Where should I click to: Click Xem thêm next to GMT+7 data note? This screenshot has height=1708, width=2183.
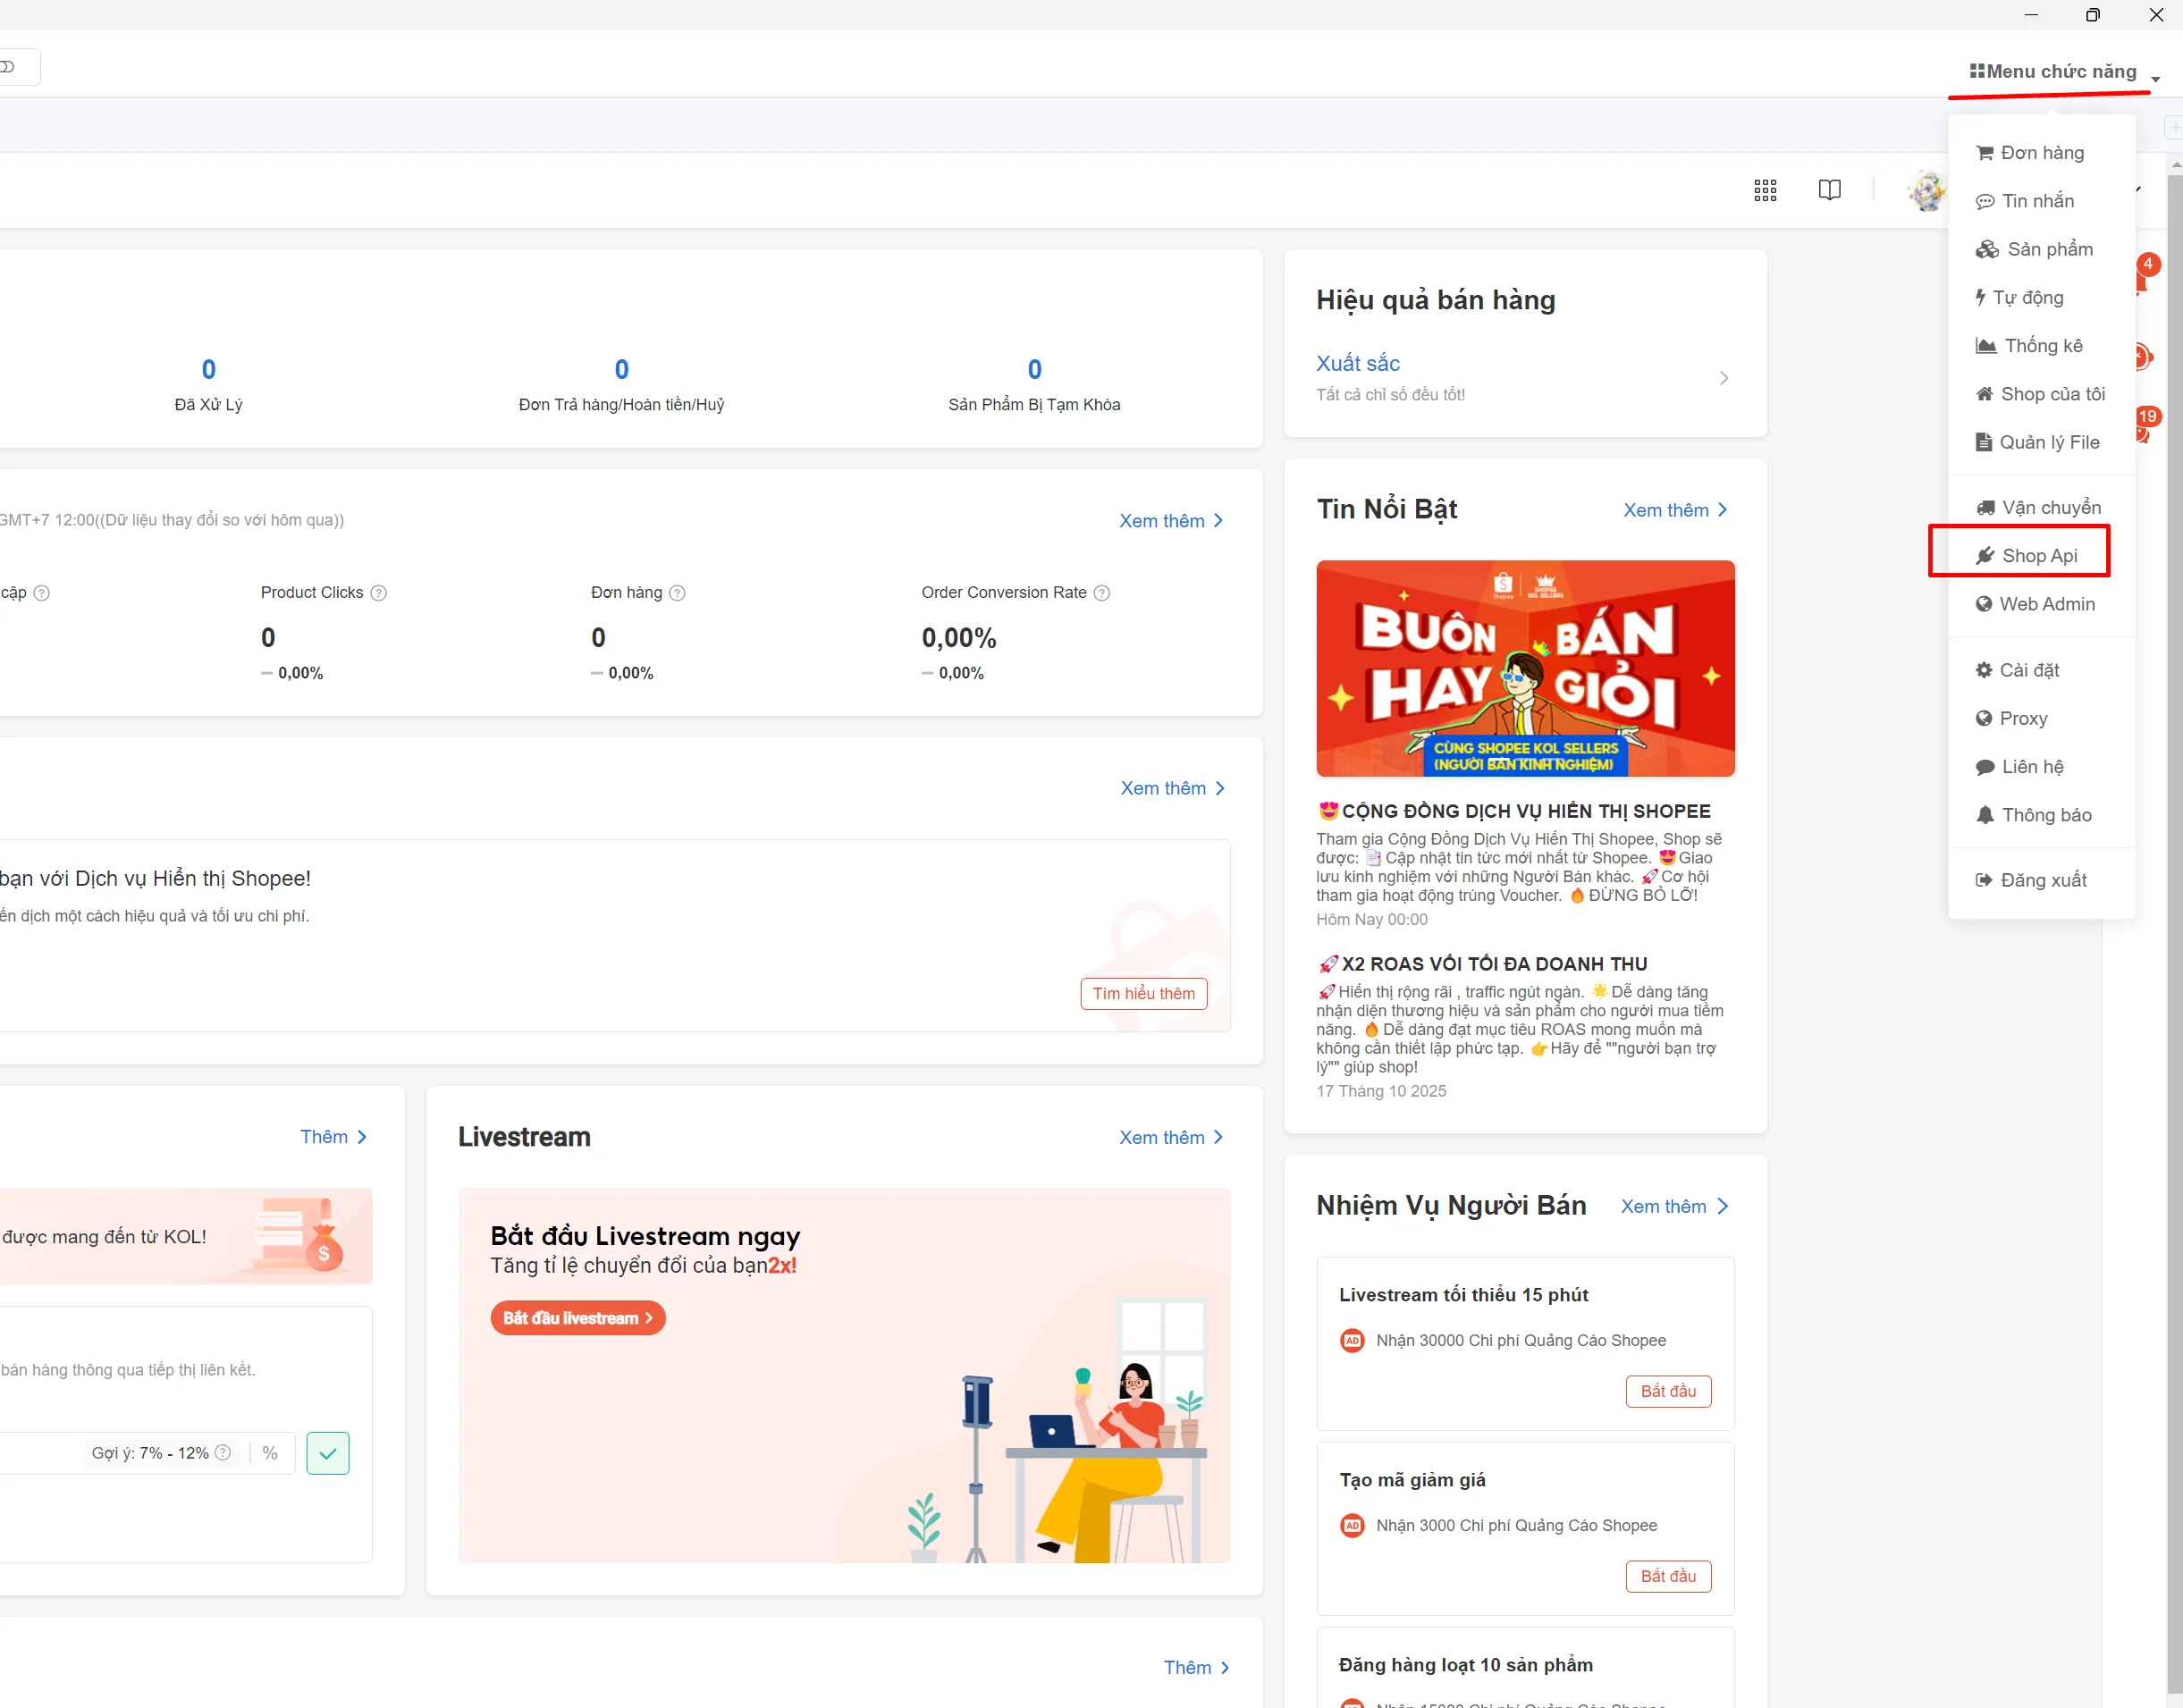point(1171,521)
